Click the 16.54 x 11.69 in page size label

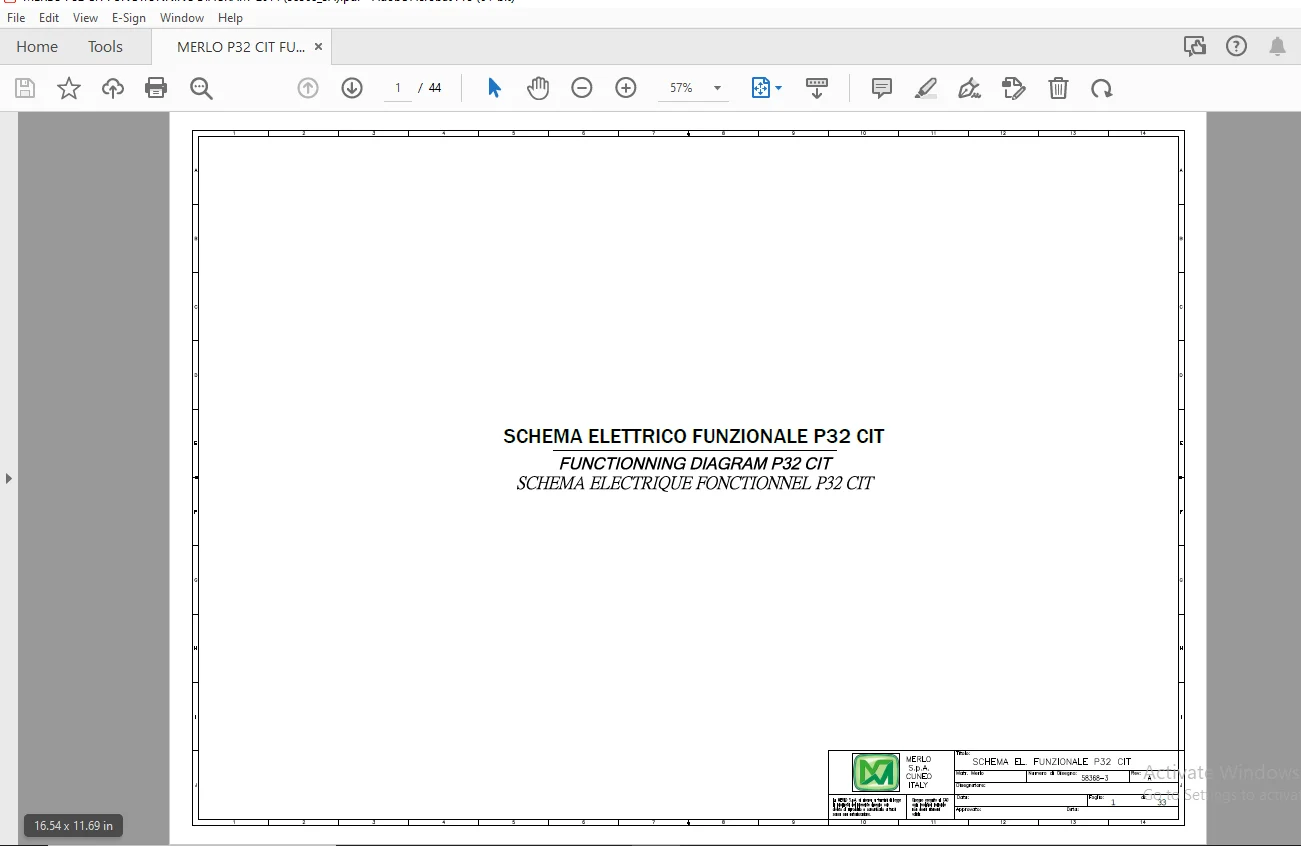pyautogui.click(x=73, y=825)
